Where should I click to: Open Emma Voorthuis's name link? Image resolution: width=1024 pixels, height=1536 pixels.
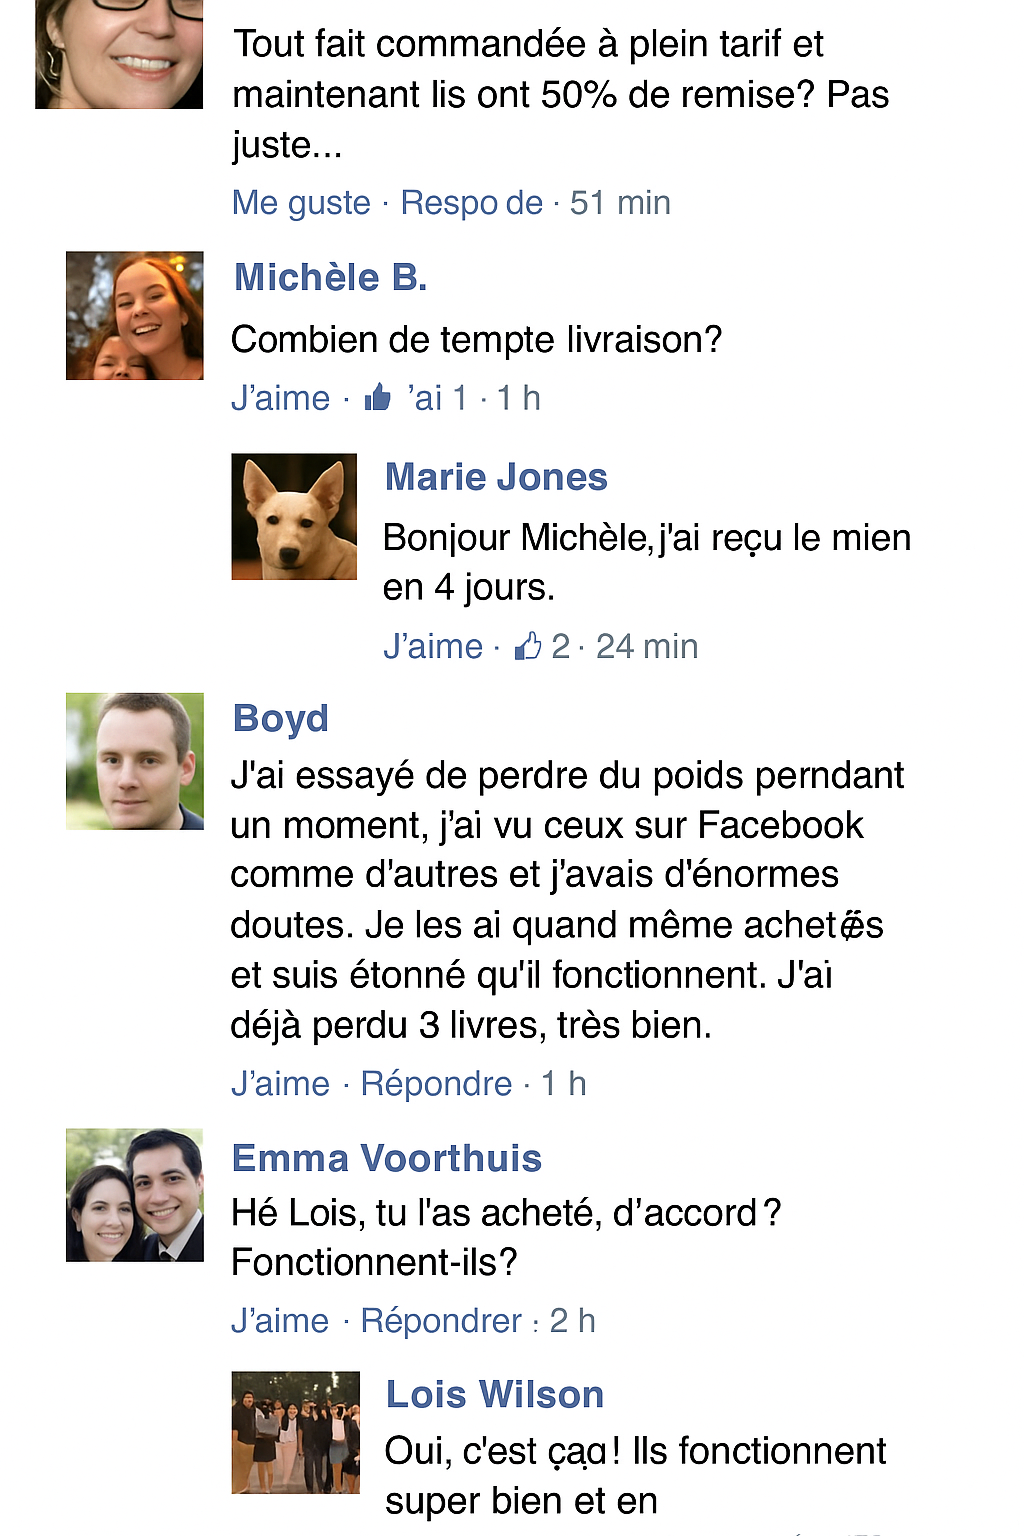(x=386, y=1158)
